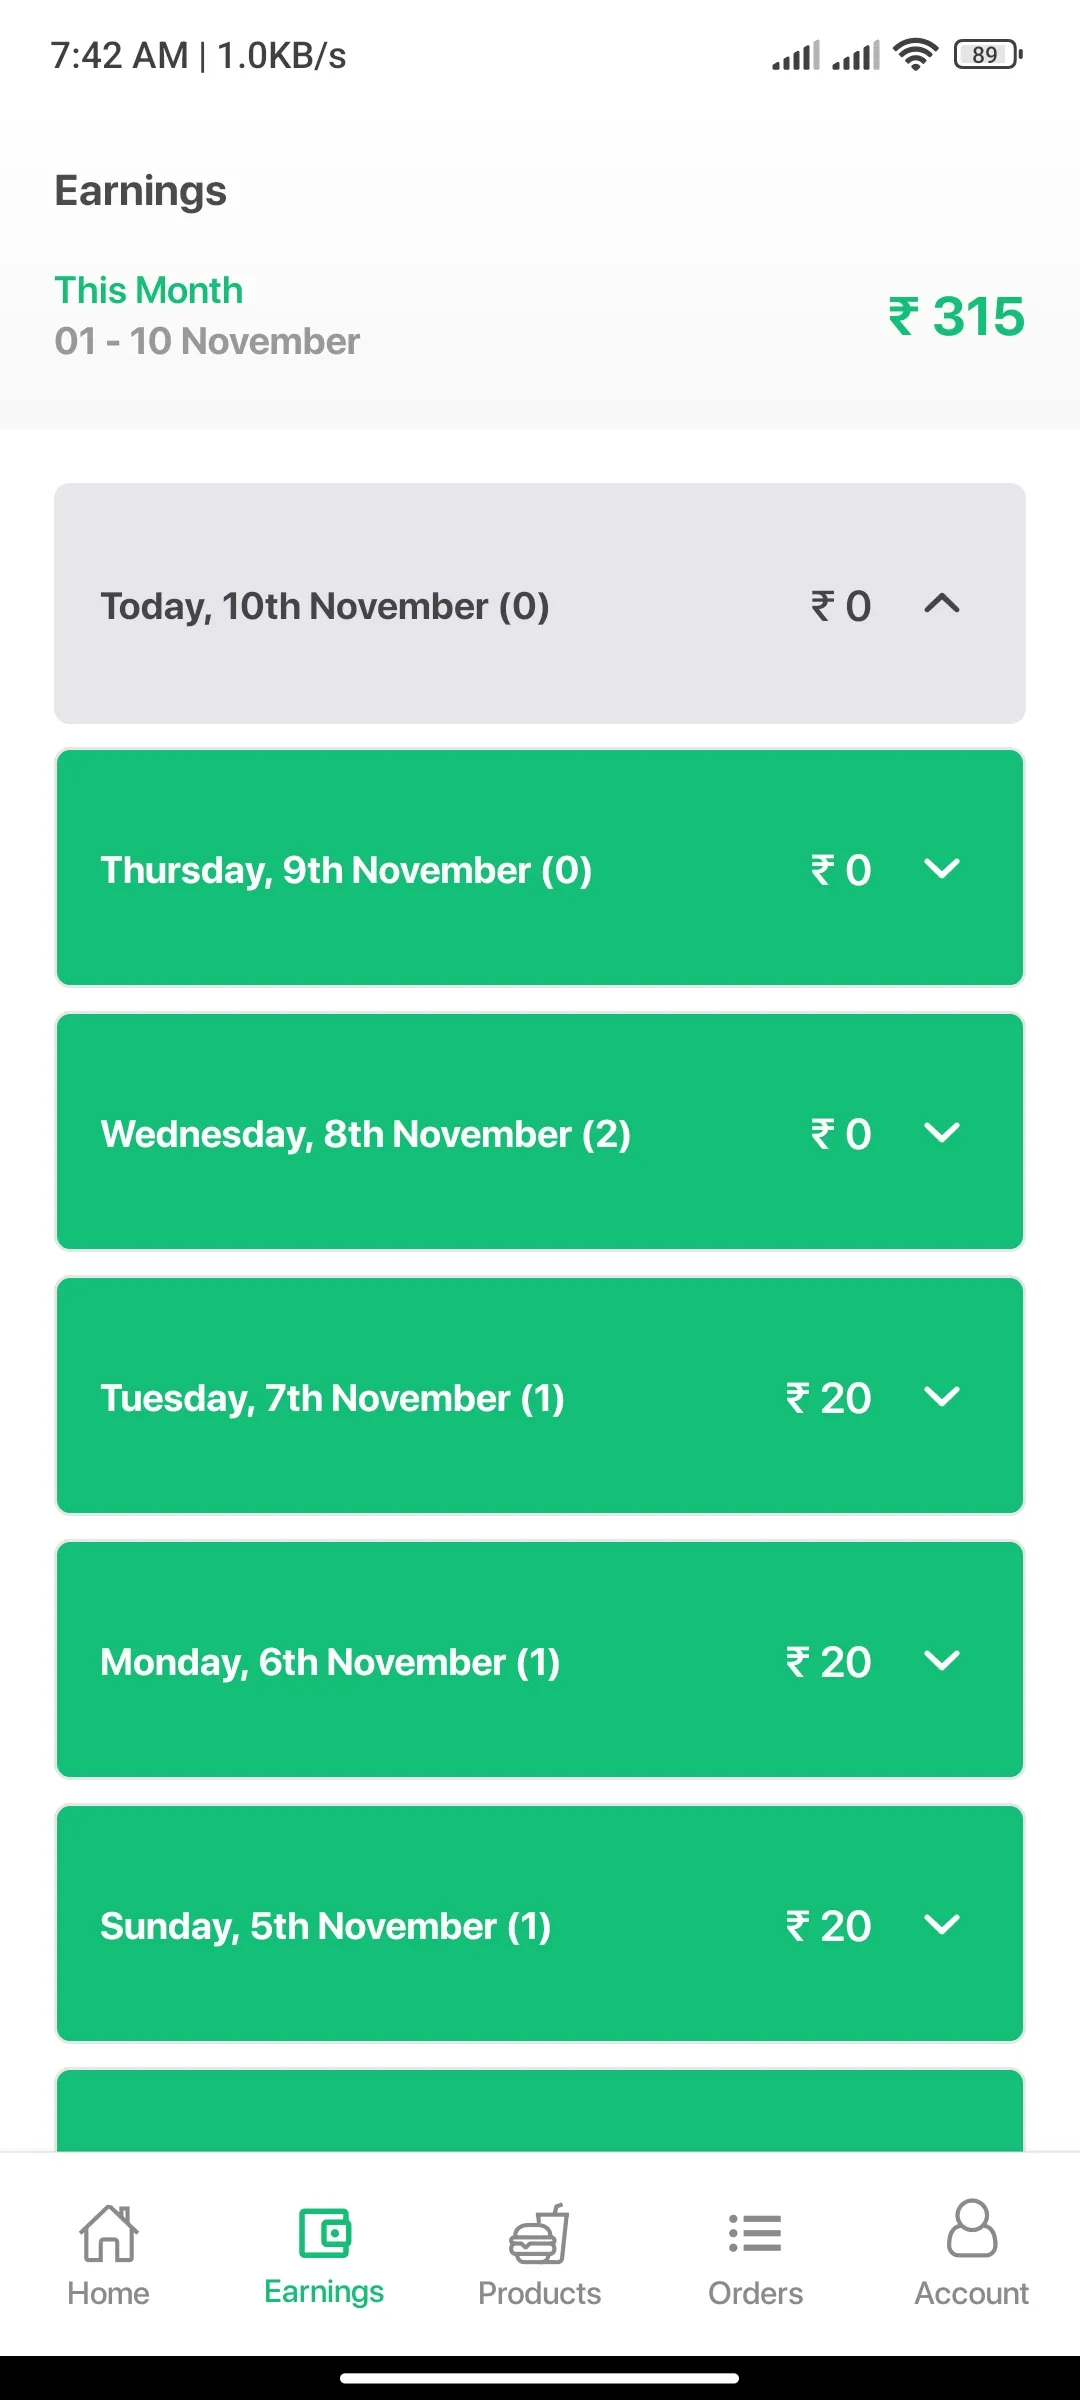Image resolution: width=1080 pixels, height=2400 pixels.
Task: Open the Products burger icon
Action: click(540, 2233)
